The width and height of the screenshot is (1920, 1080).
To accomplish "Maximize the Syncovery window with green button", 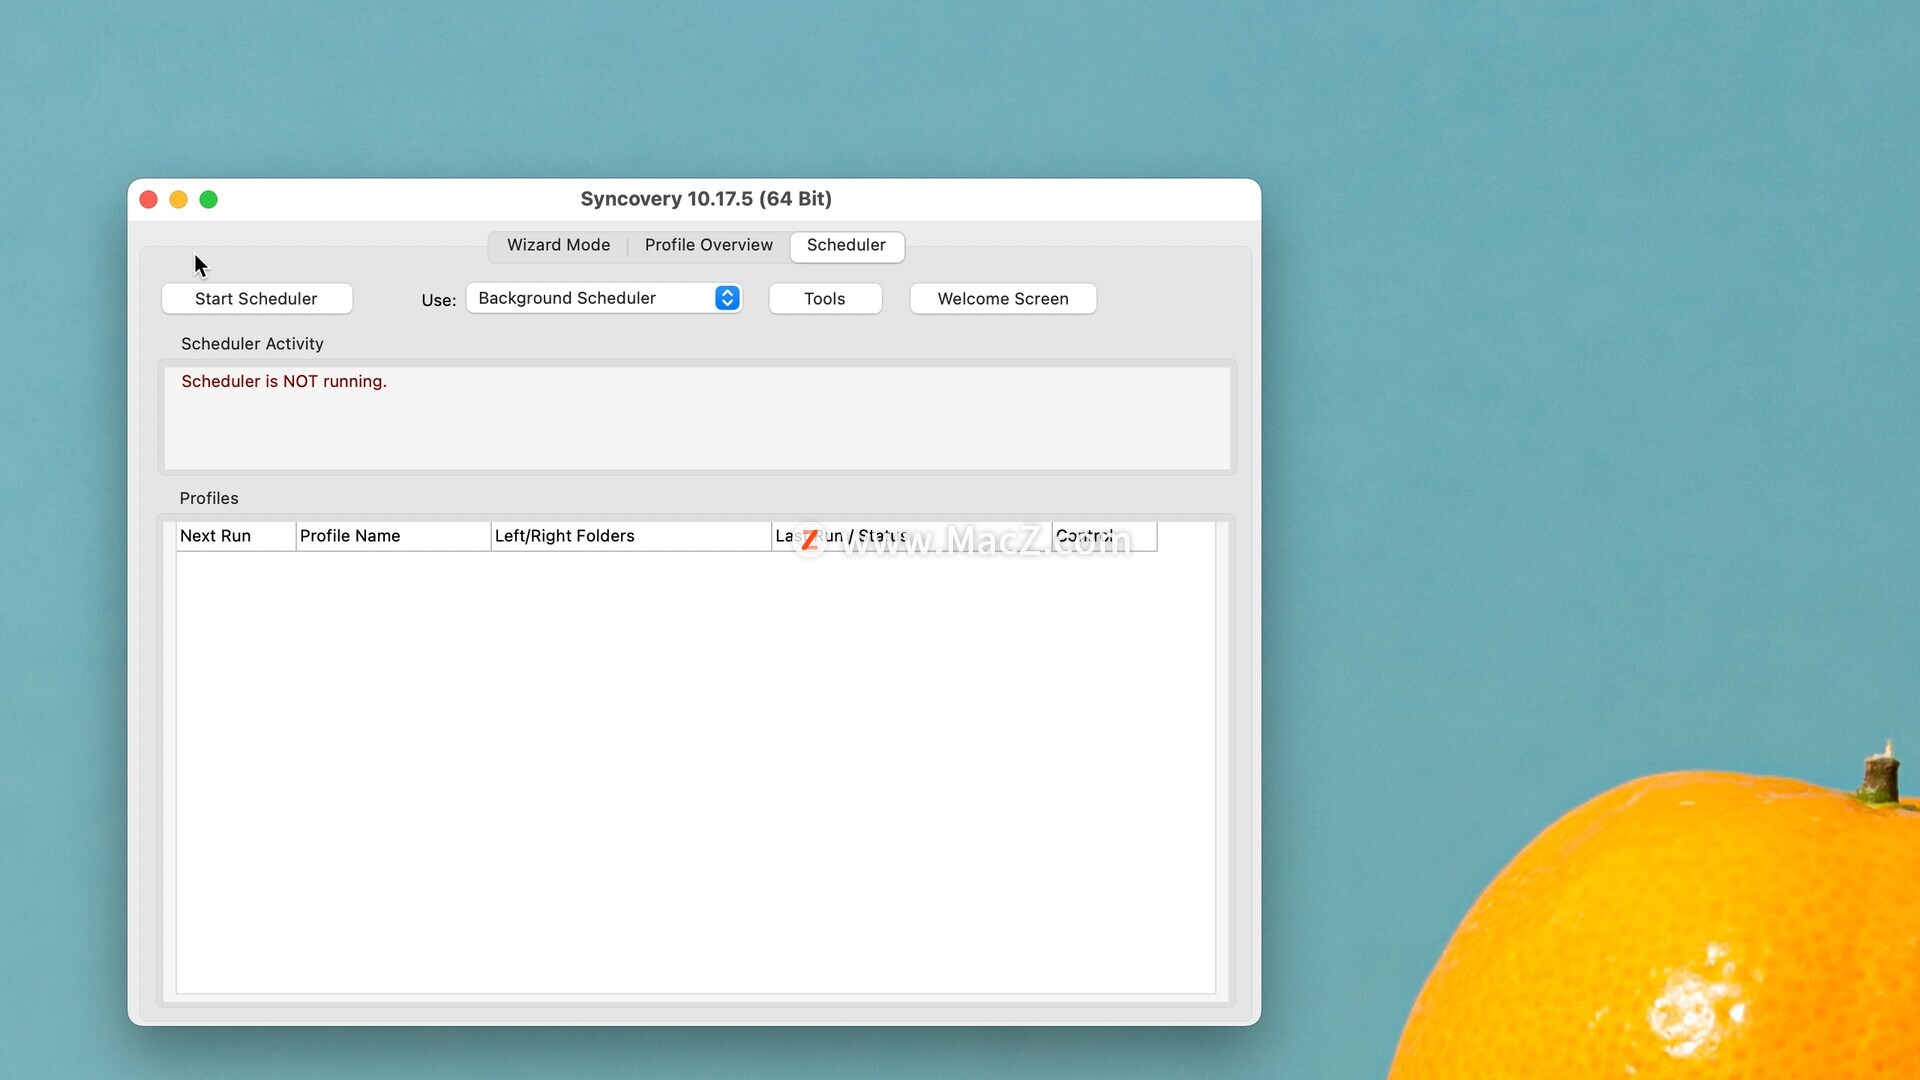I will pyautogui.click(x=209, y=200).
